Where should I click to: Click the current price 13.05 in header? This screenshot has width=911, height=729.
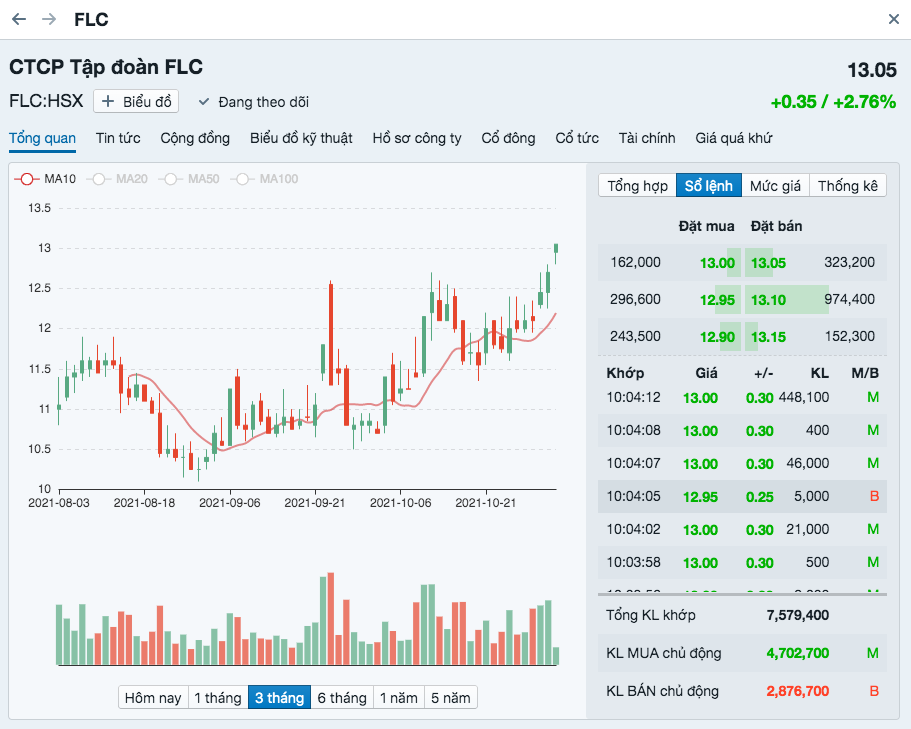point(871,70)
